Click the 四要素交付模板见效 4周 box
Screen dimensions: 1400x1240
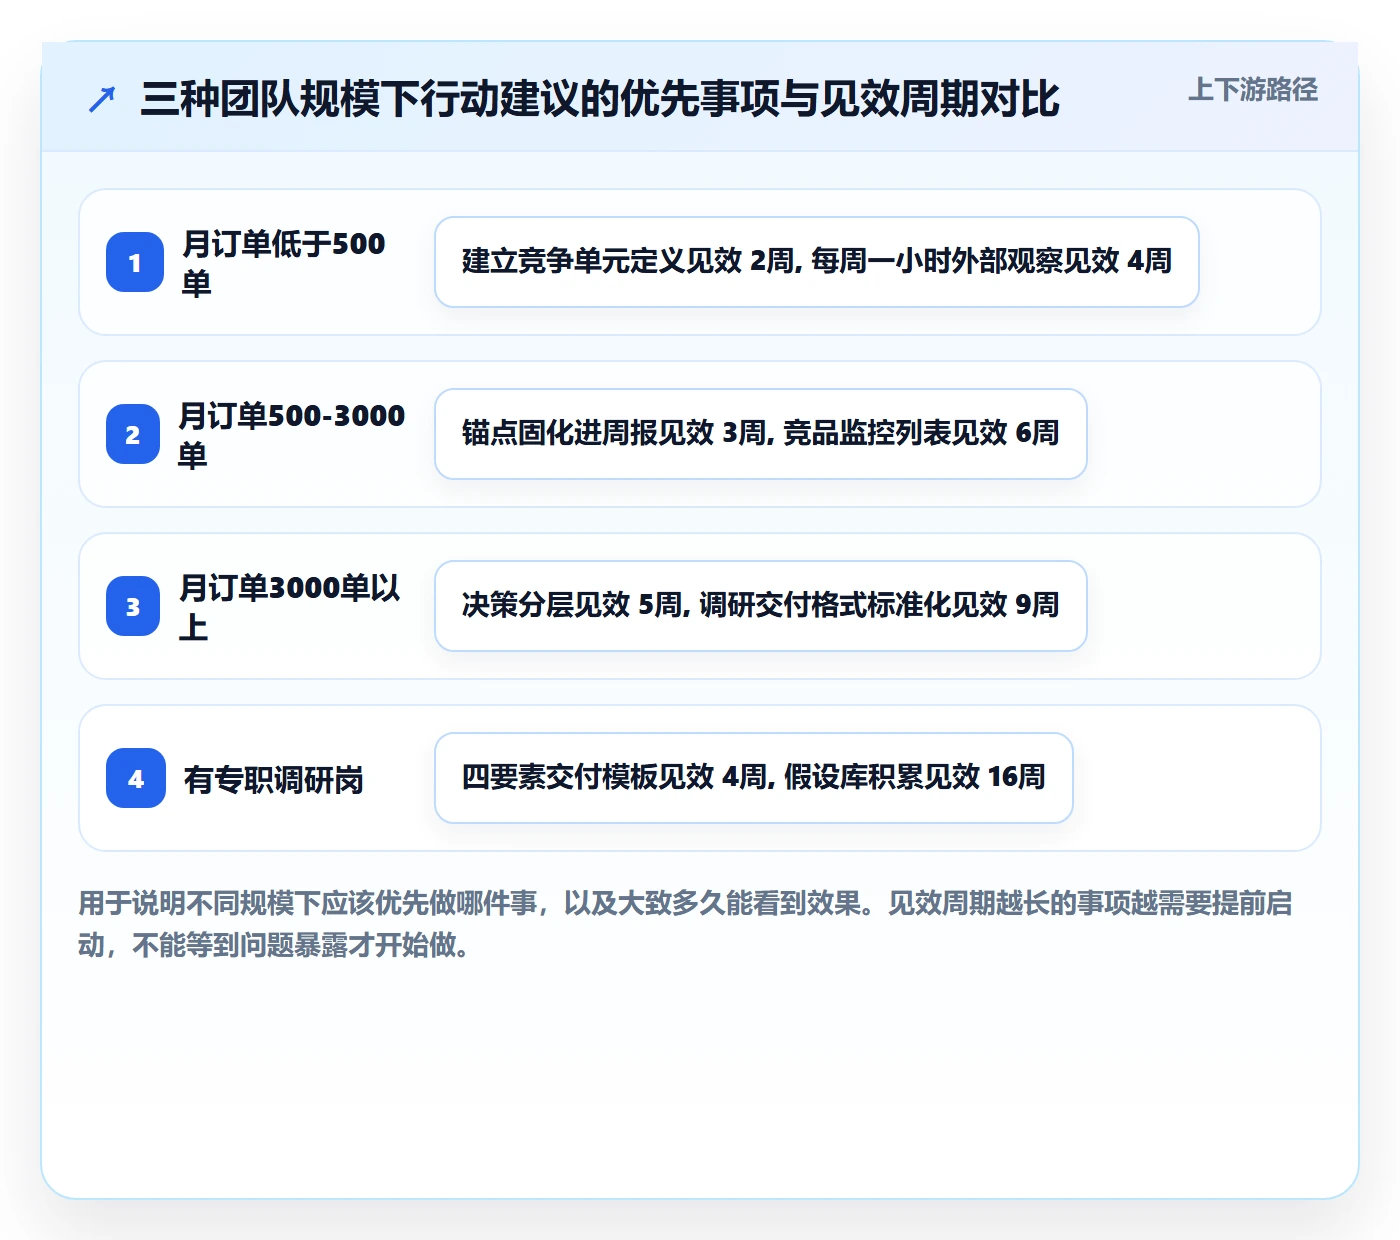[x=754, y=778]
